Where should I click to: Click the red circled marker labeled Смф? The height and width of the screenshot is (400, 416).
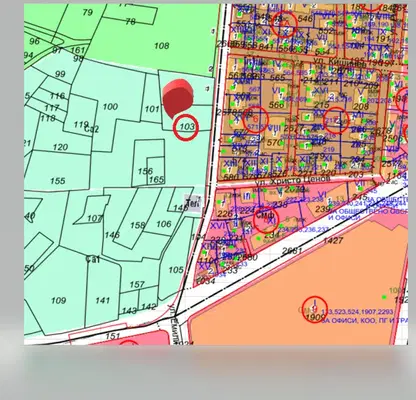pyautogui.click(x=266, y=220)
